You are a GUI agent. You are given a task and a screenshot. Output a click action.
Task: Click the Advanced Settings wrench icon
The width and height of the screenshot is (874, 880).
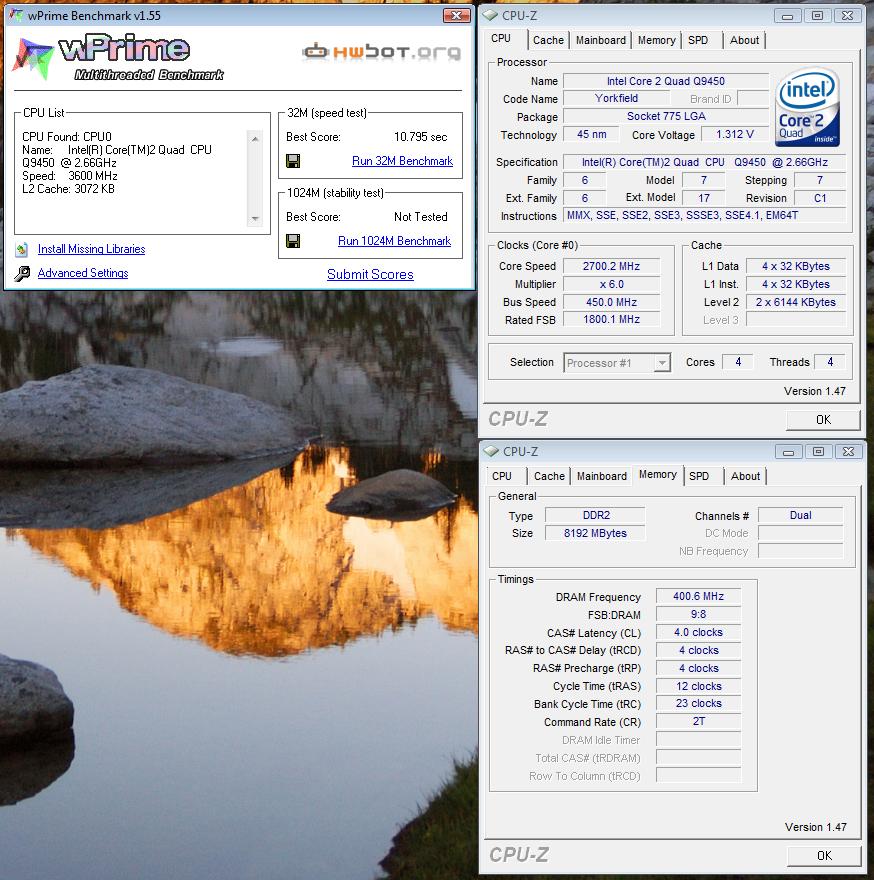click(x=22, y=273)
